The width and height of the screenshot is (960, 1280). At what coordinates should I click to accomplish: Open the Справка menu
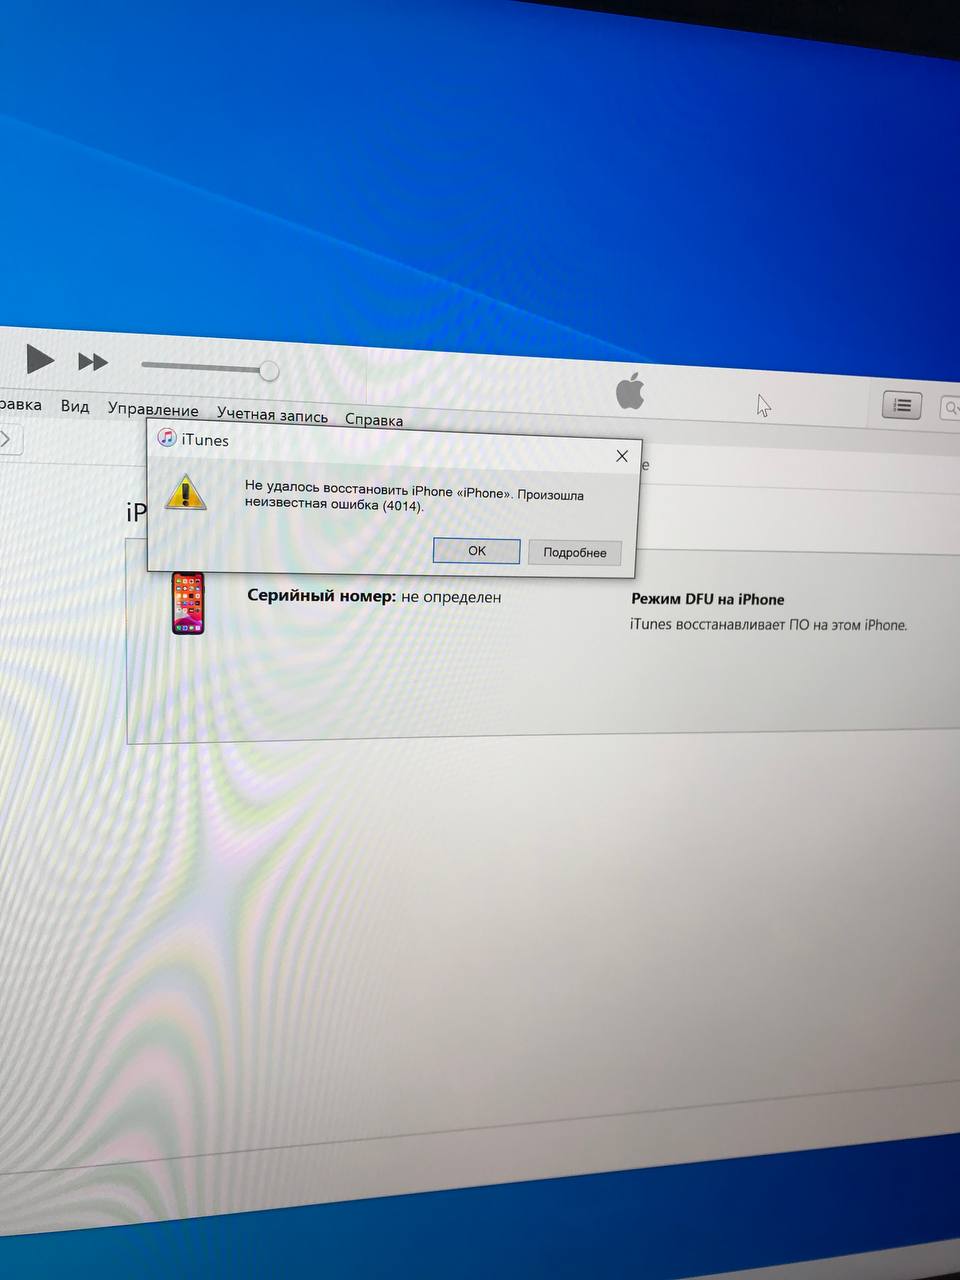374,420
